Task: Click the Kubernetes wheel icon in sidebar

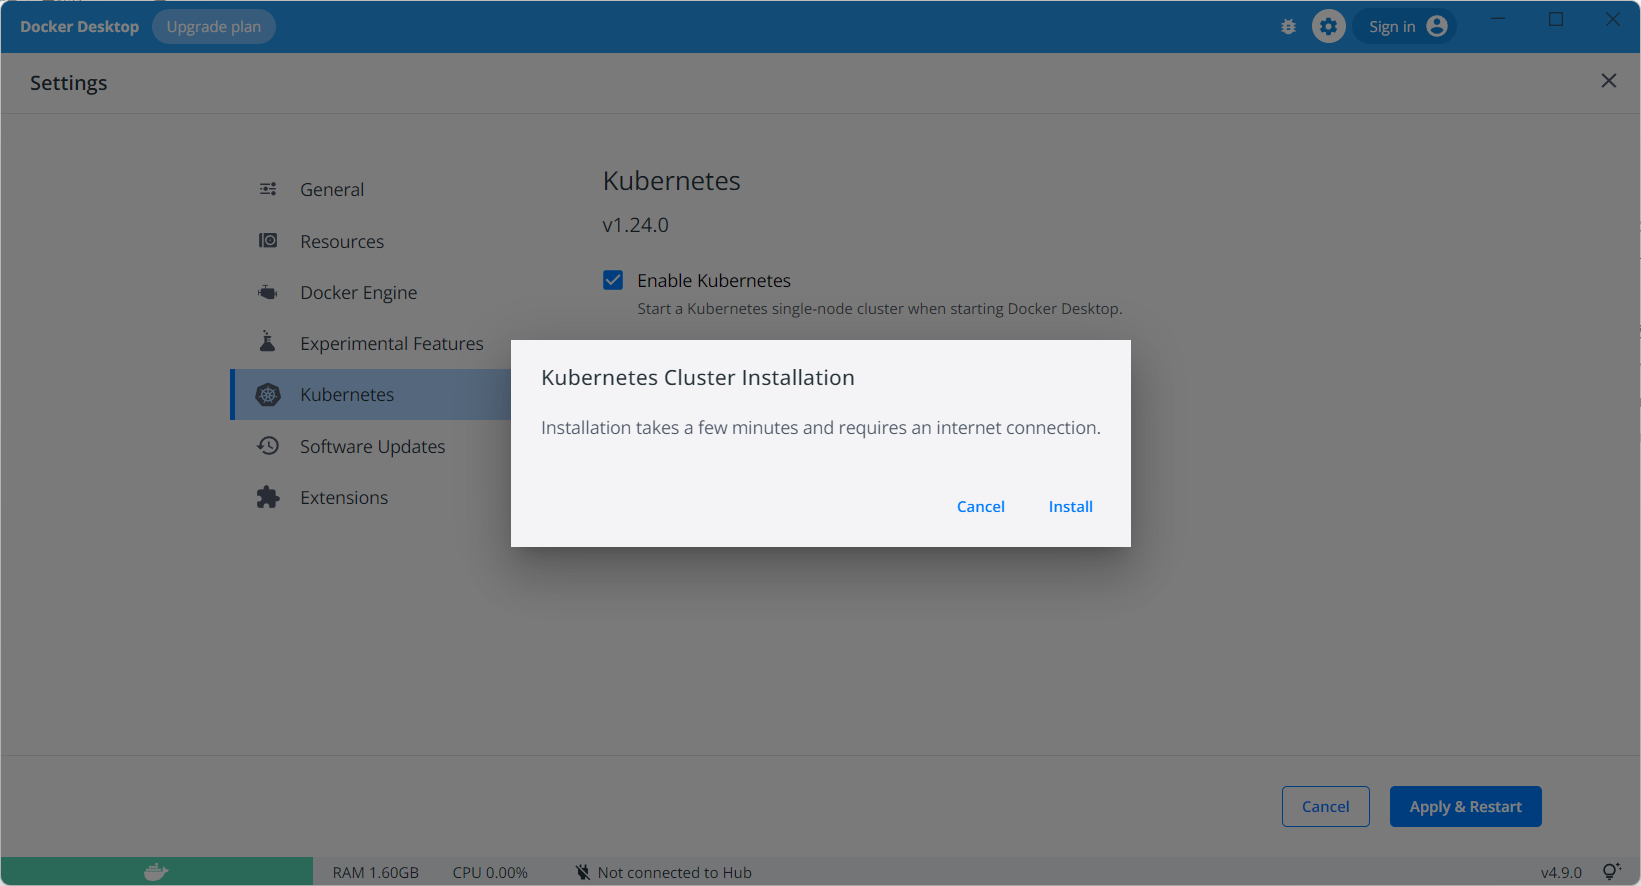Action: coord(268,394)
